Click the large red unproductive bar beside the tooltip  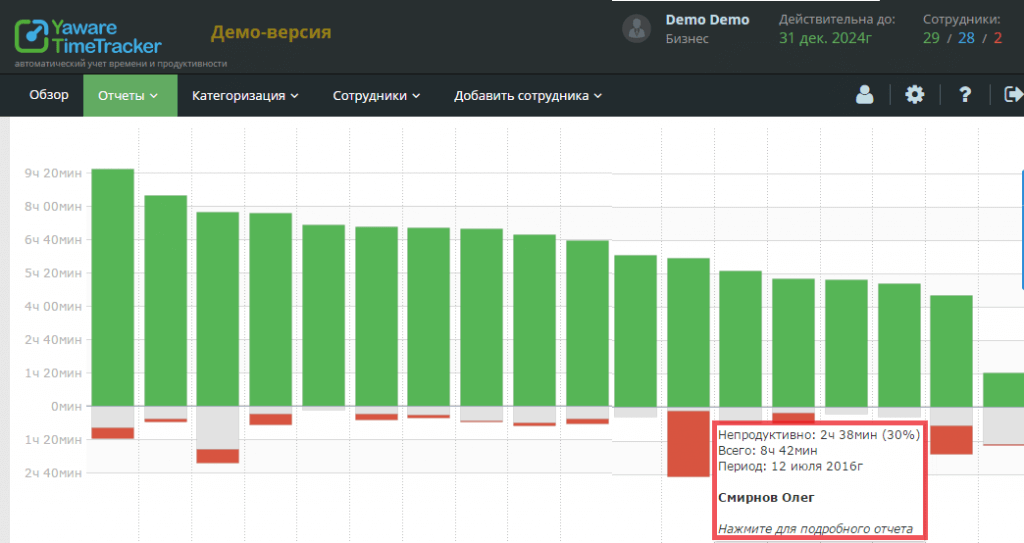coord(688,443)
